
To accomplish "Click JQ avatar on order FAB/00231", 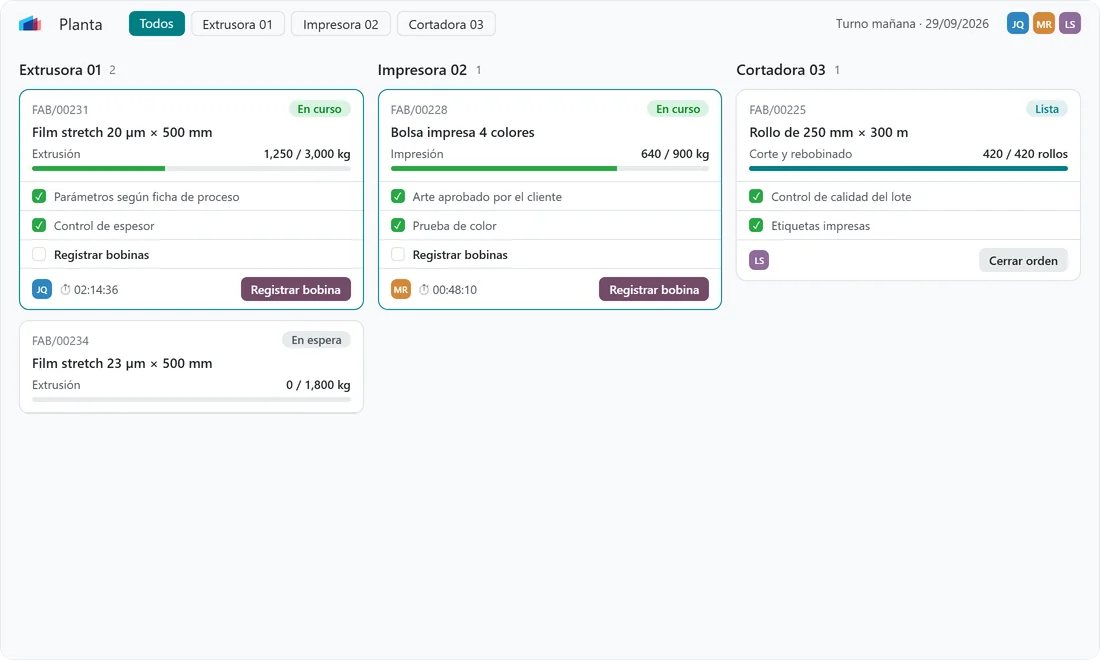I will (42, 289).
